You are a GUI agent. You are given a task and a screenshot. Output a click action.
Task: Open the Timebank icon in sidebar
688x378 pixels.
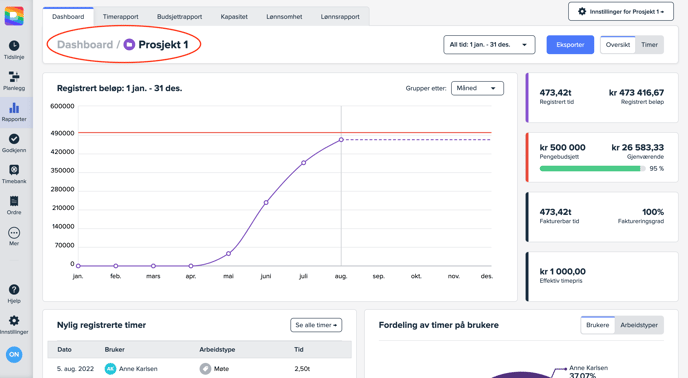14,170
